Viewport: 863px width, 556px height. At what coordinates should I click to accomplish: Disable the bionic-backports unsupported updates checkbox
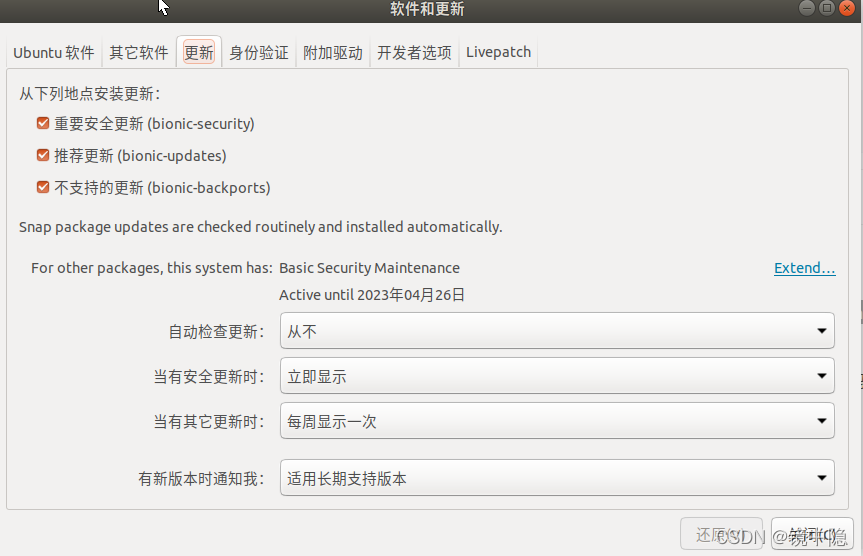point(43,187)
